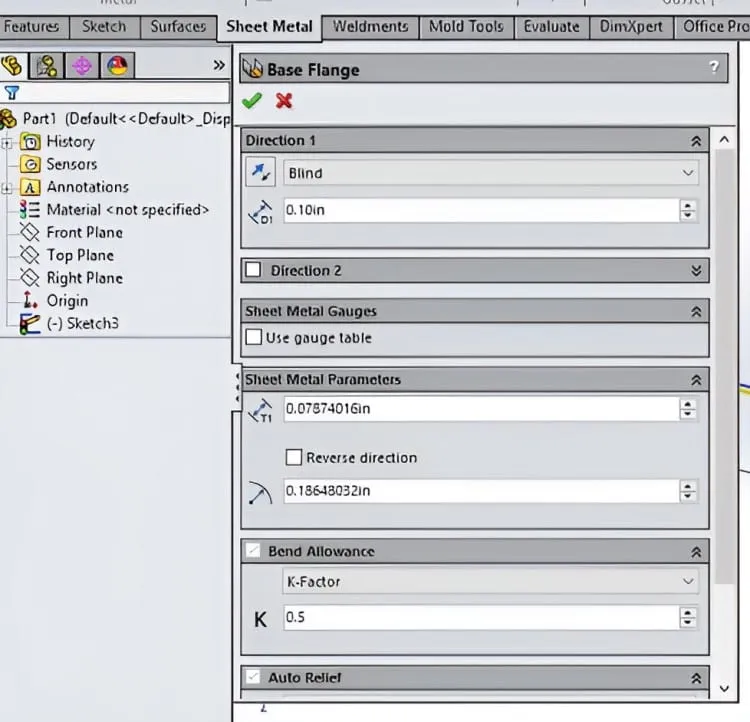Click the K factor value field

click(x=481, y=617)
